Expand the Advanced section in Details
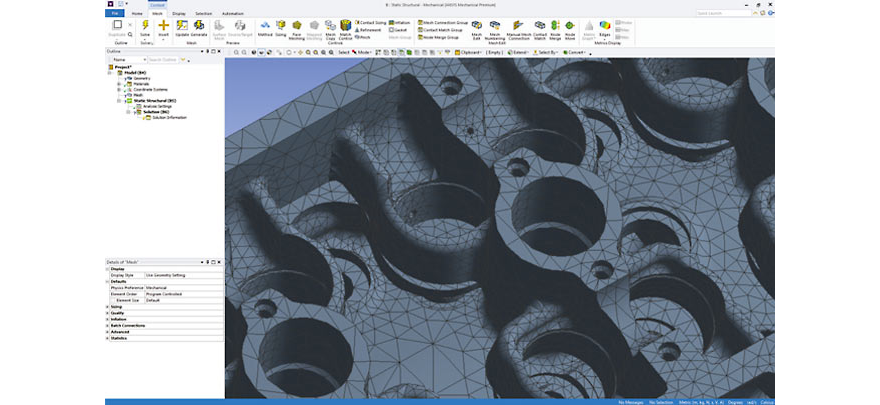Image resolution: width=880 pixels, height=405 pixels. 108,332
